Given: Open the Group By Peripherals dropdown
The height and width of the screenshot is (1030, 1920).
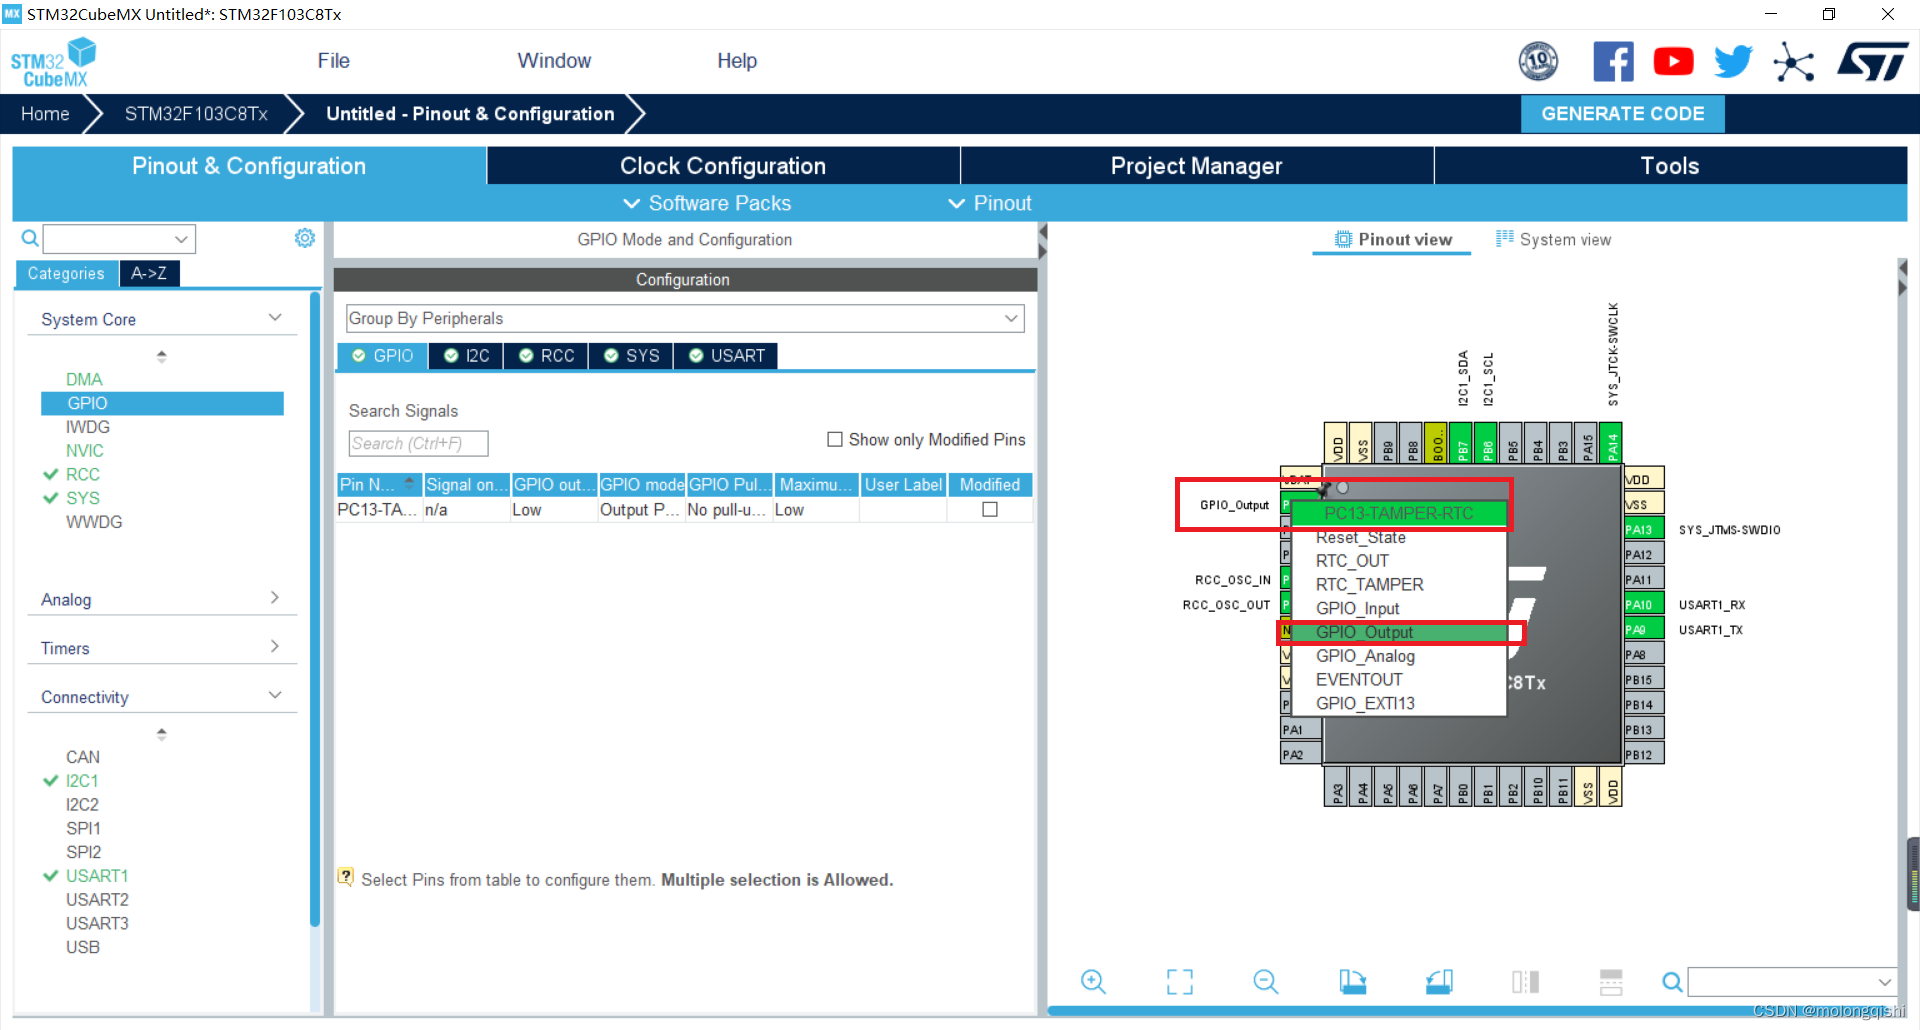Looking at the screenshot, I should (685, 318).
